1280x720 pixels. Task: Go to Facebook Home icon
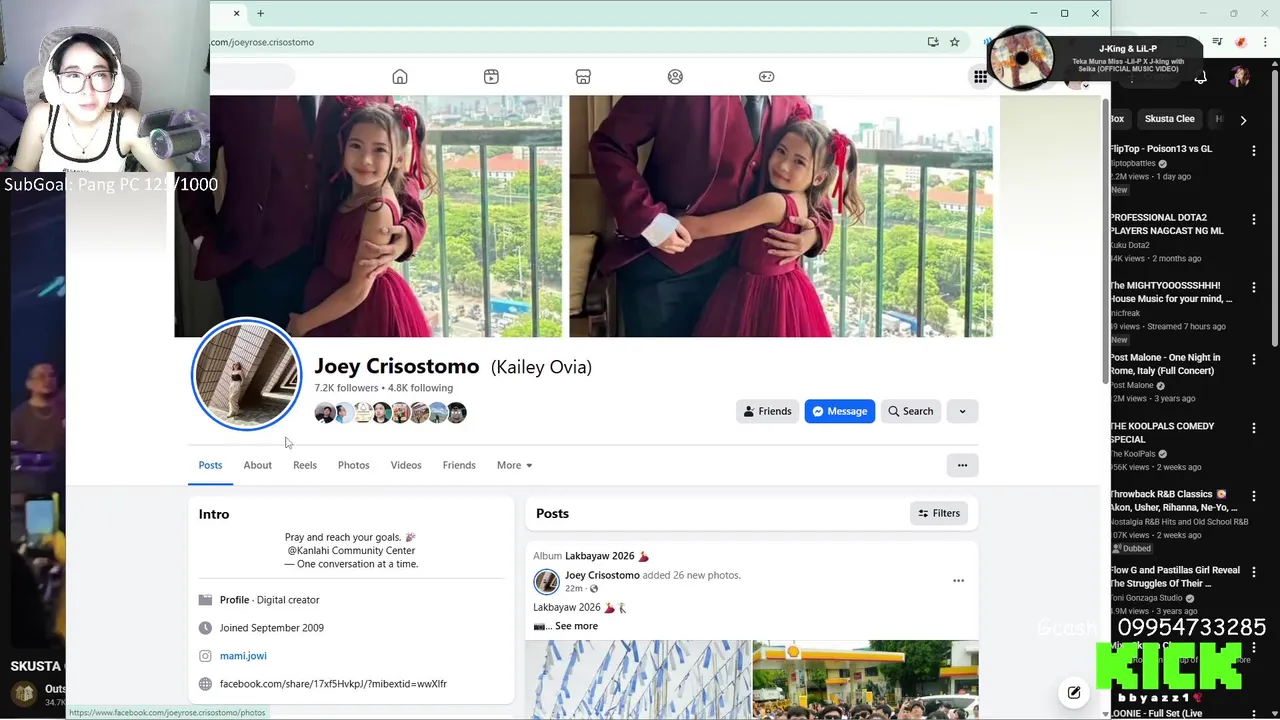[400, 77]
